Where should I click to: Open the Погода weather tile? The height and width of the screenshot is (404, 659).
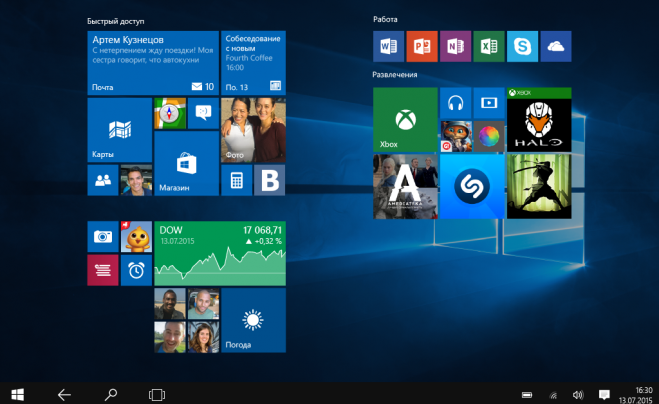[252, 320]
